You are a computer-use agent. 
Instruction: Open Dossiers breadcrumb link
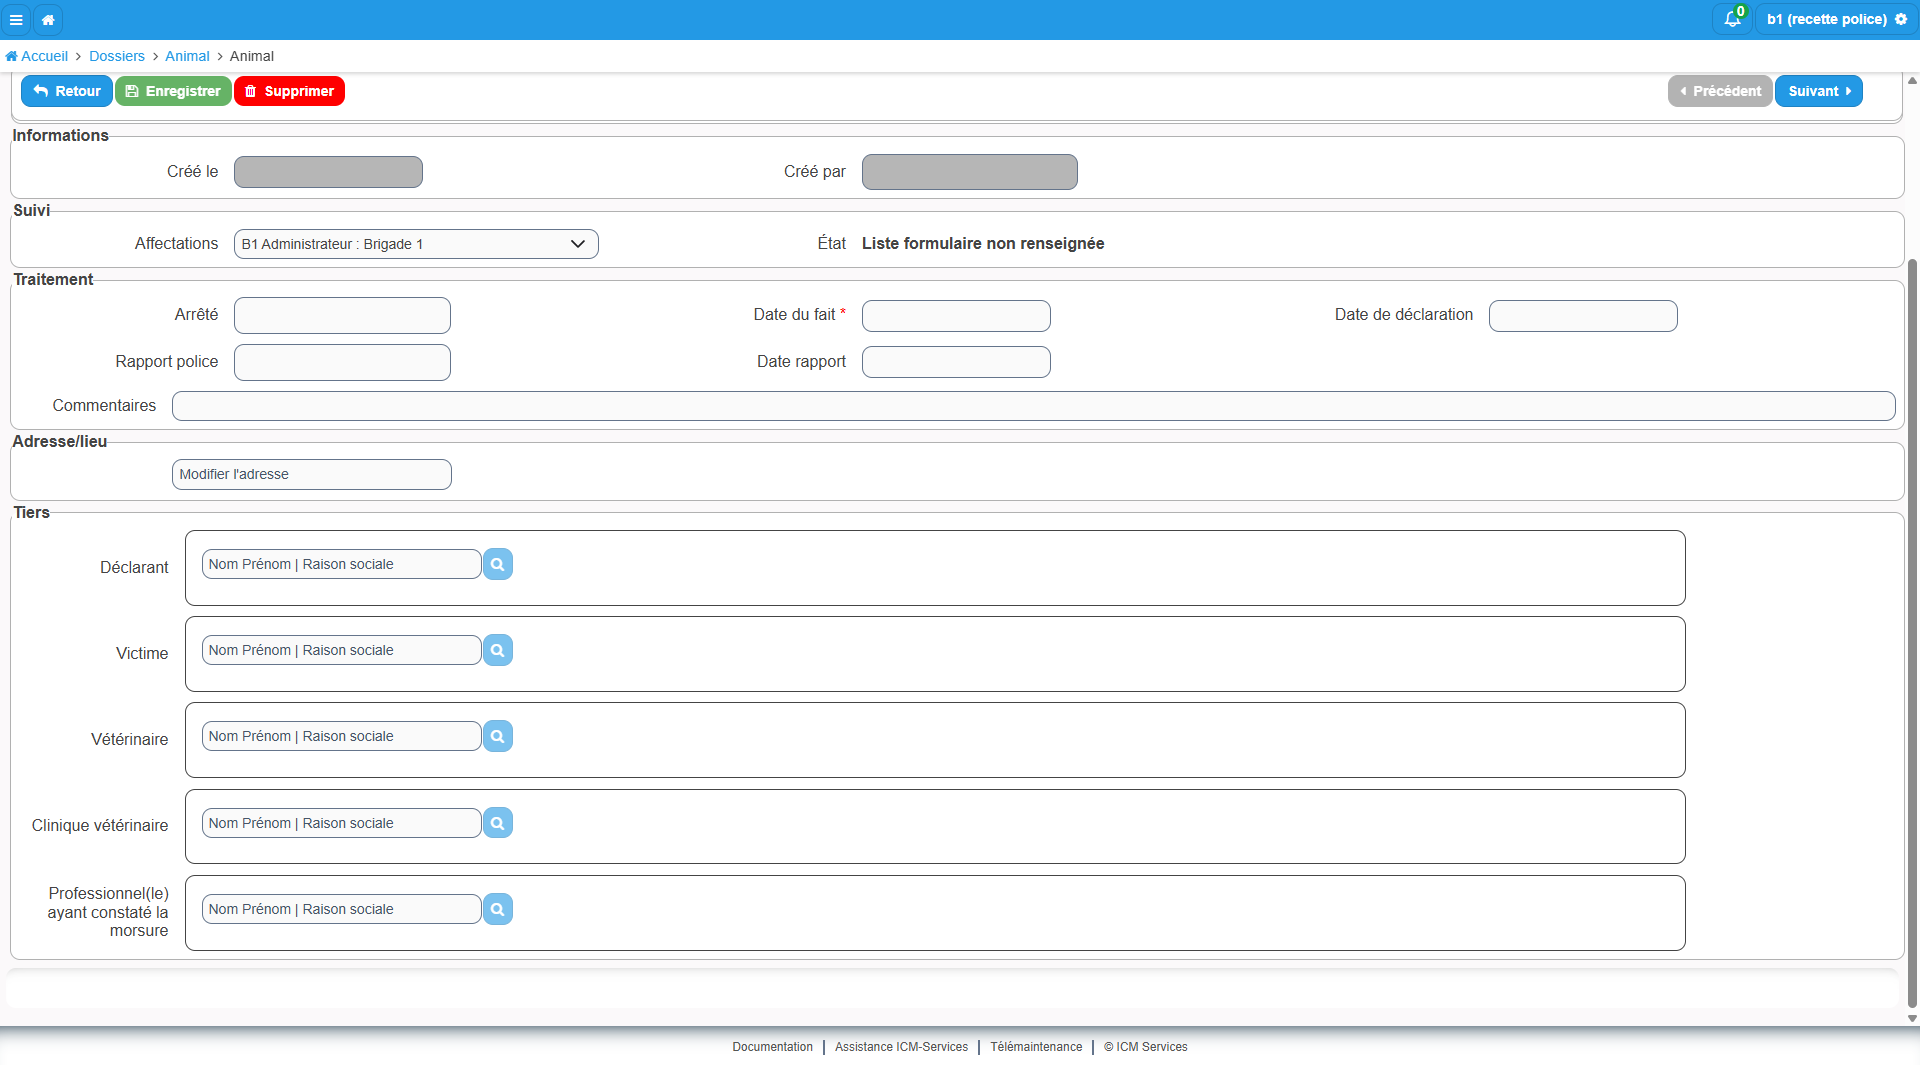(x=117, y=56)
